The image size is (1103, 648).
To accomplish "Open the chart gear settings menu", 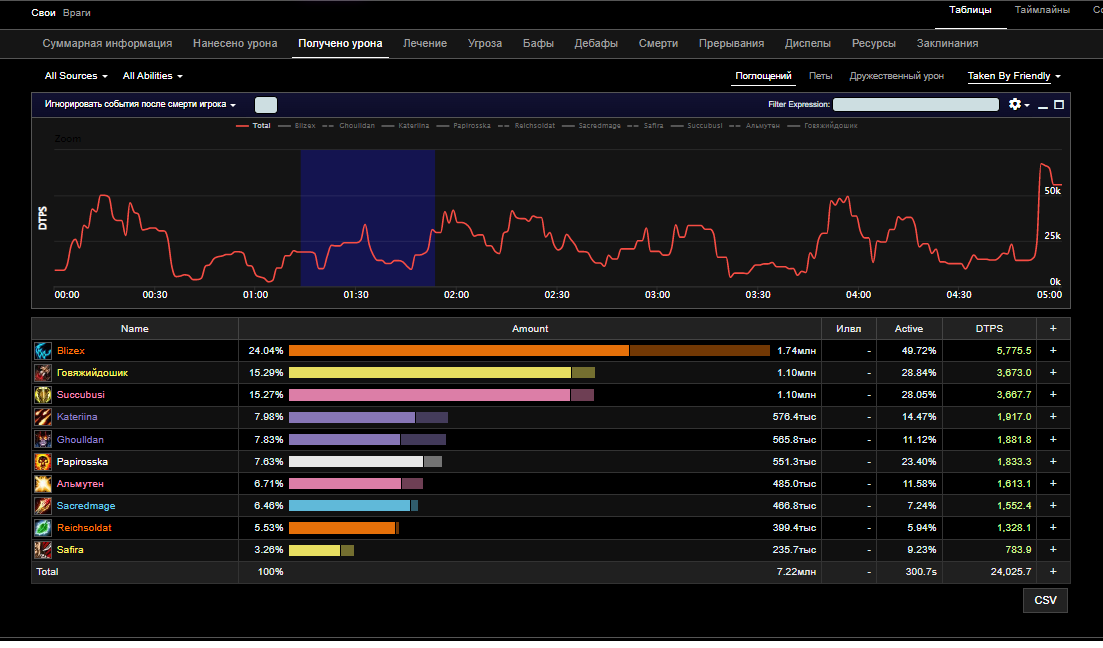I will coord(1018,104).
